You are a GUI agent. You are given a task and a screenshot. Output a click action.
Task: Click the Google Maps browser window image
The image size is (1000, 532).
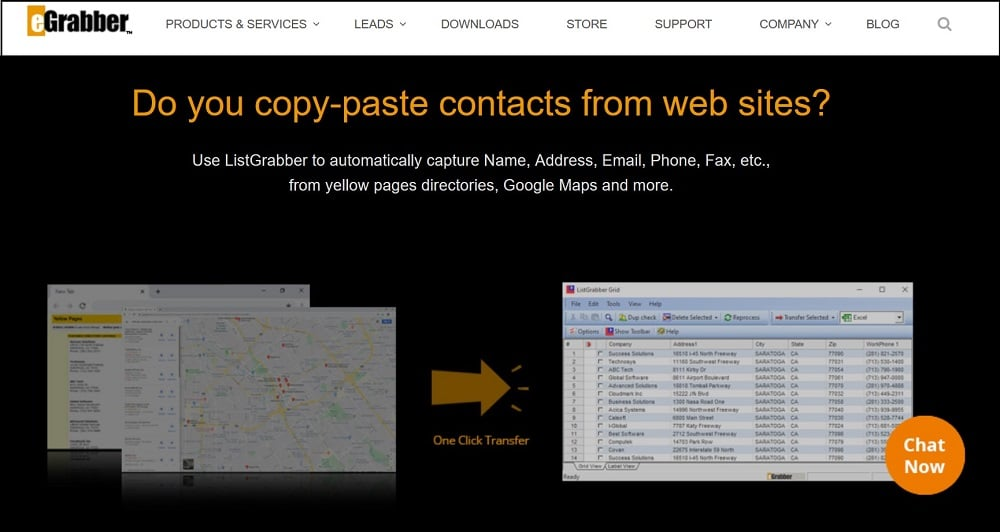point(258,389)
